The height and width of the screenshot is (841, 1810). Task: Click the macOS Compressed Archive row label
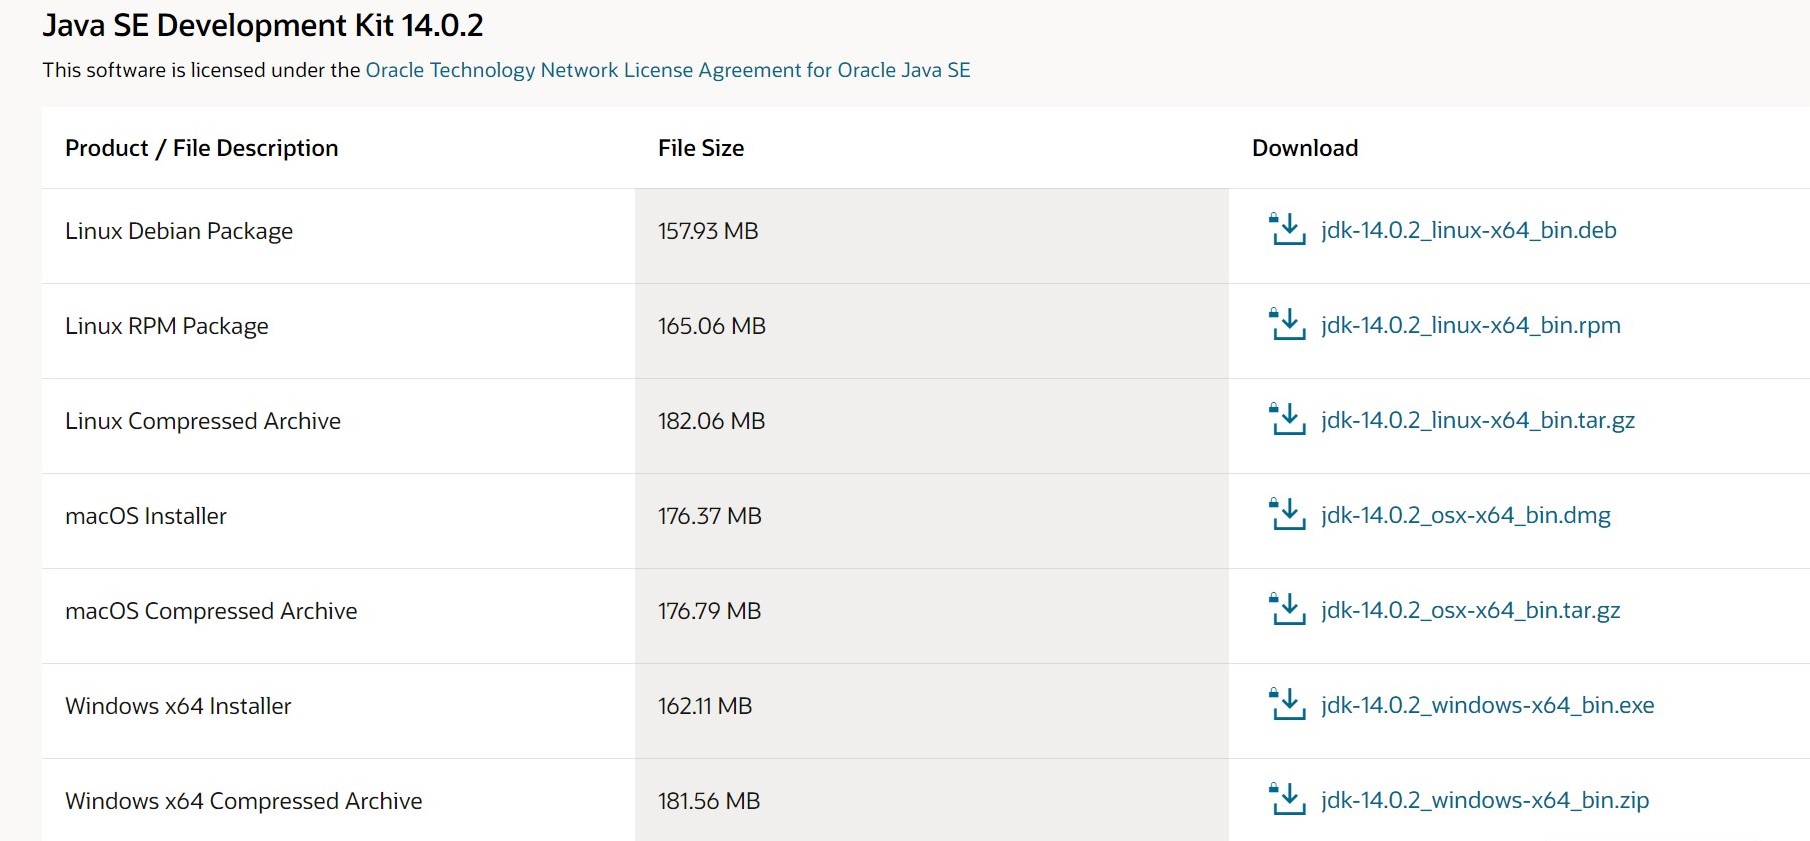pos(211,611)
